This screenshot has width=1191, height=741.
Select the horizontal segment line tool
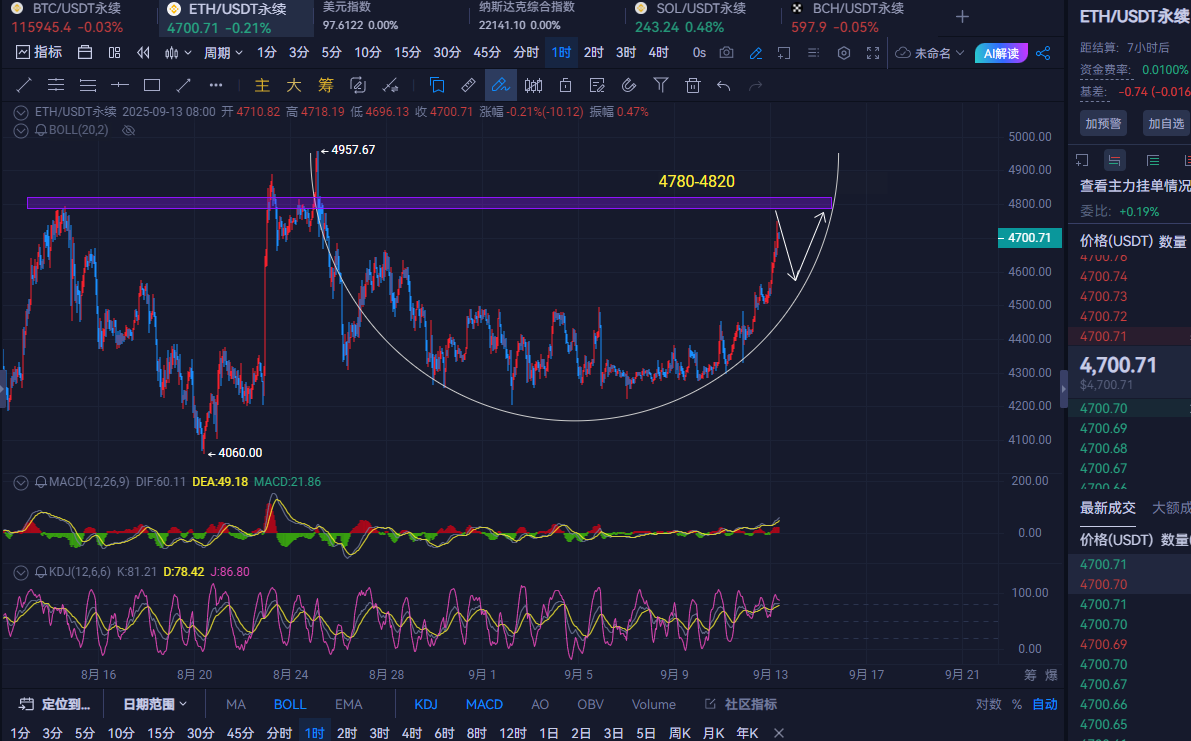click(119, 85)
